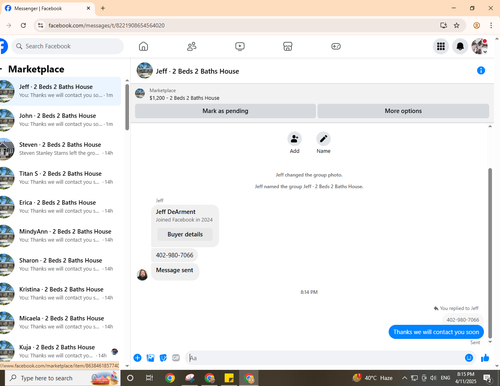The image size is (500, 386).
Task: Open Titan S - 2 Beds 2 Baths House conversation
Action: tap(60, 178)
